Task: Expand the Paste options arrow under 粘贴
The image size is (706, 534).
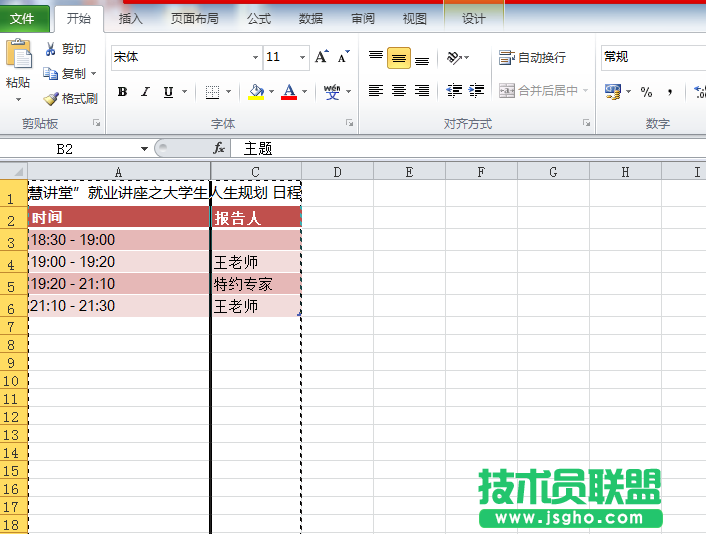Action: click(x=18, y=99)
